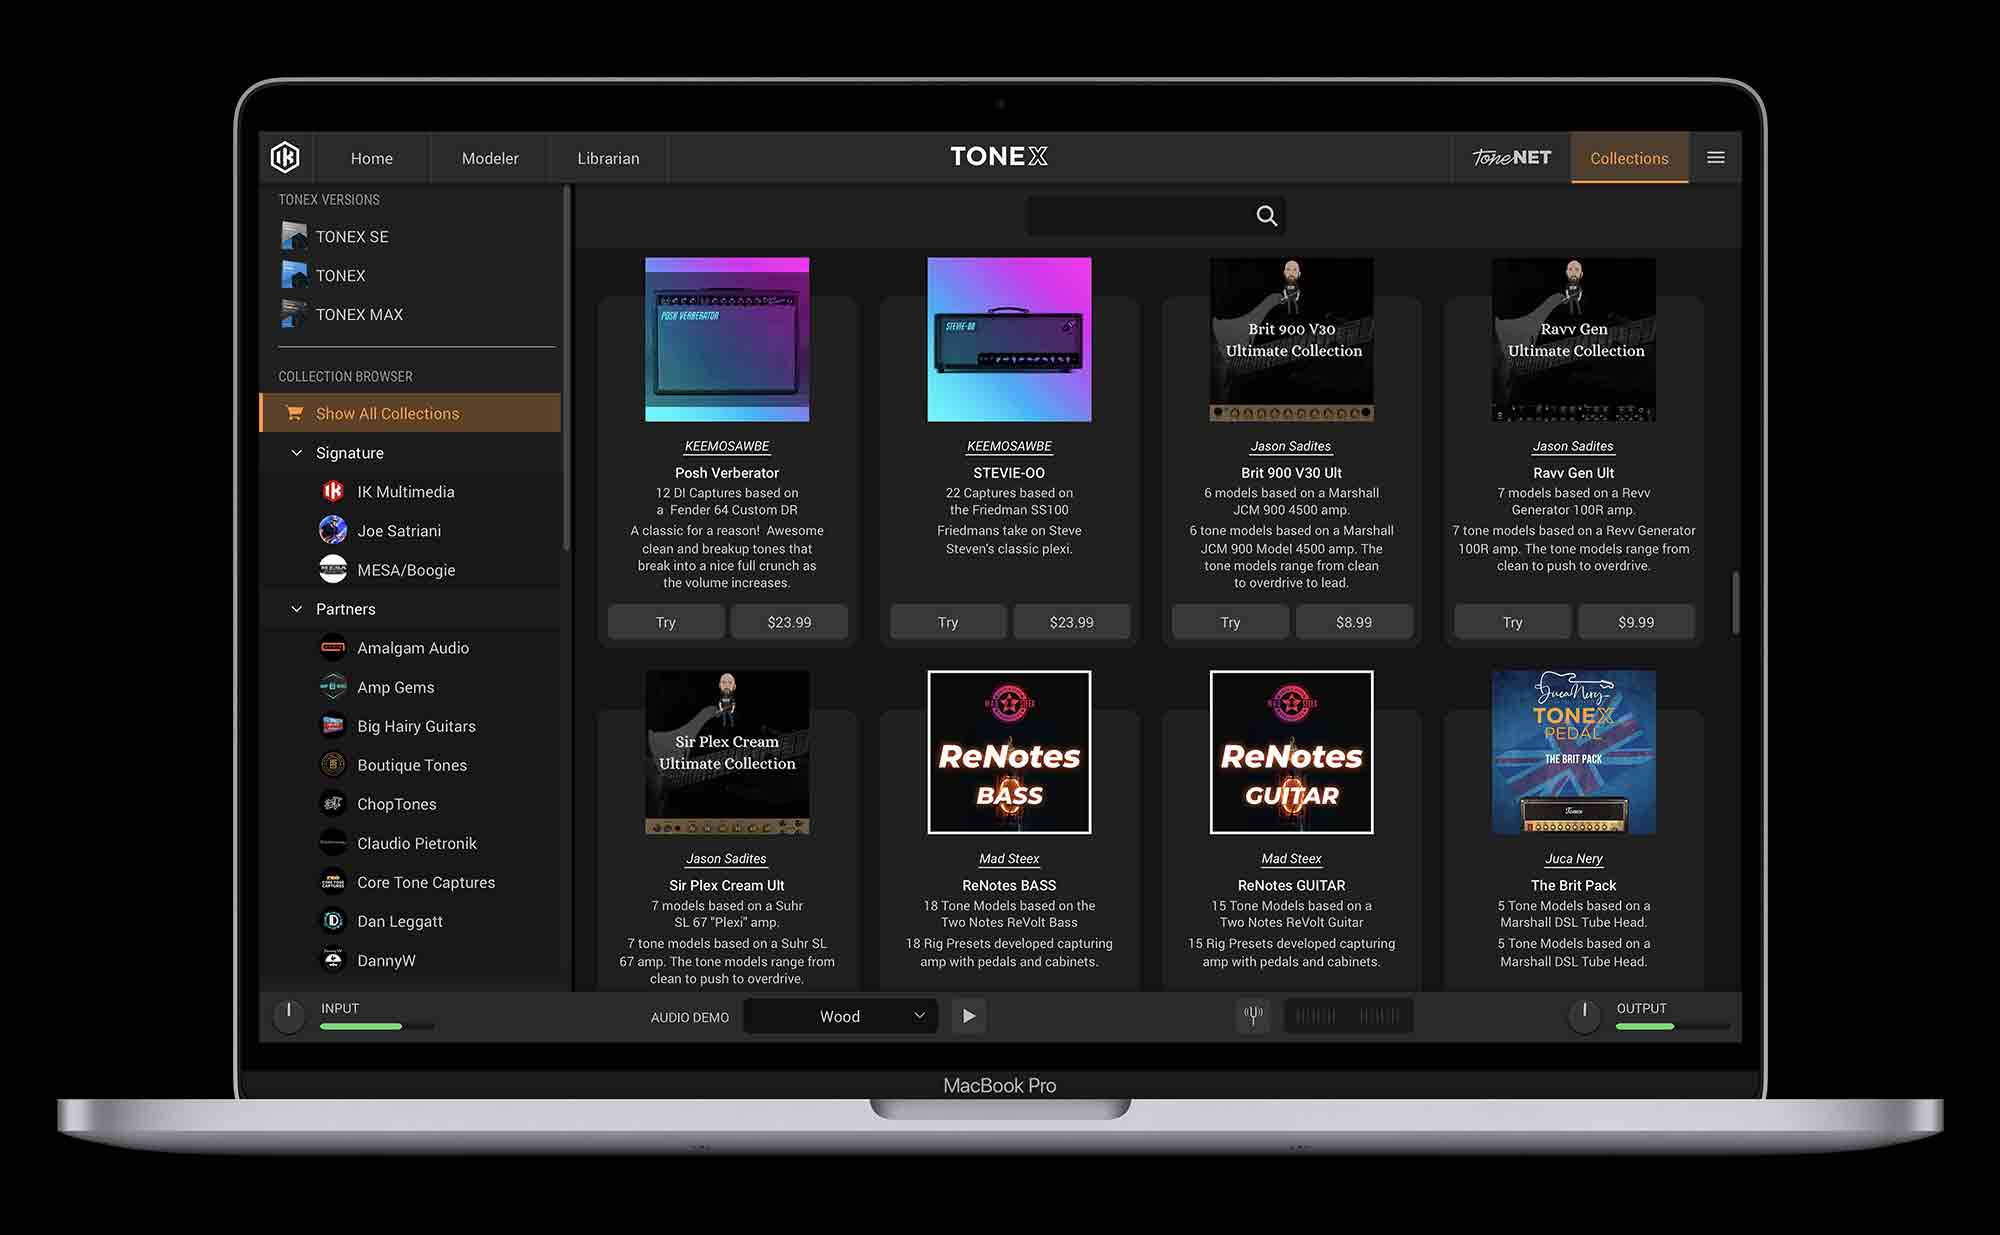Open KEEMOSAWBE link above STEVIE-OO
Image resolution: width=2000 pixels, height=1235 pixels.
pos(1009,446)
